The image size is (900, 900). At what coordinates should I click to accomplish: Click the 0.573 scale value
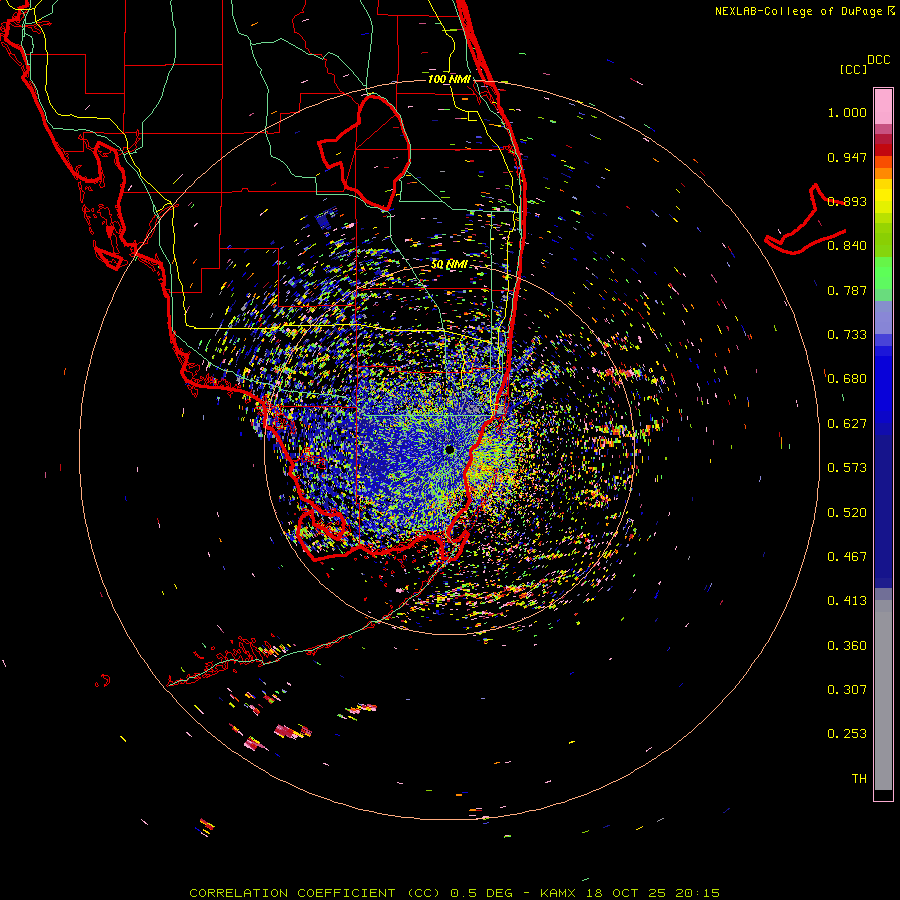coord(847,468)
